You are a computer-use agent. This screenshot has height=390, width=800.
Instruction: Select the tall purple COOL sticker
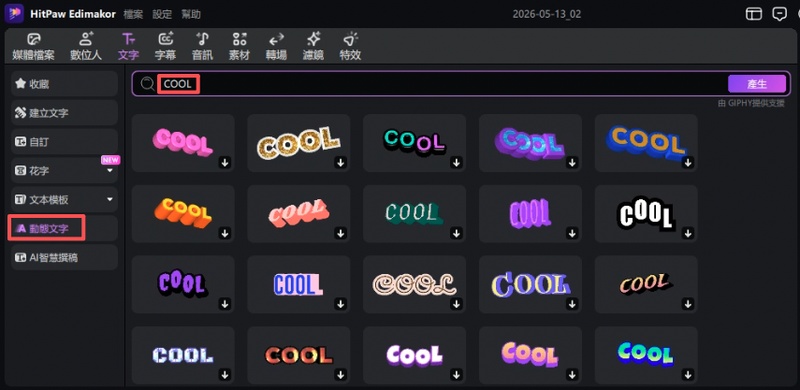530,213
